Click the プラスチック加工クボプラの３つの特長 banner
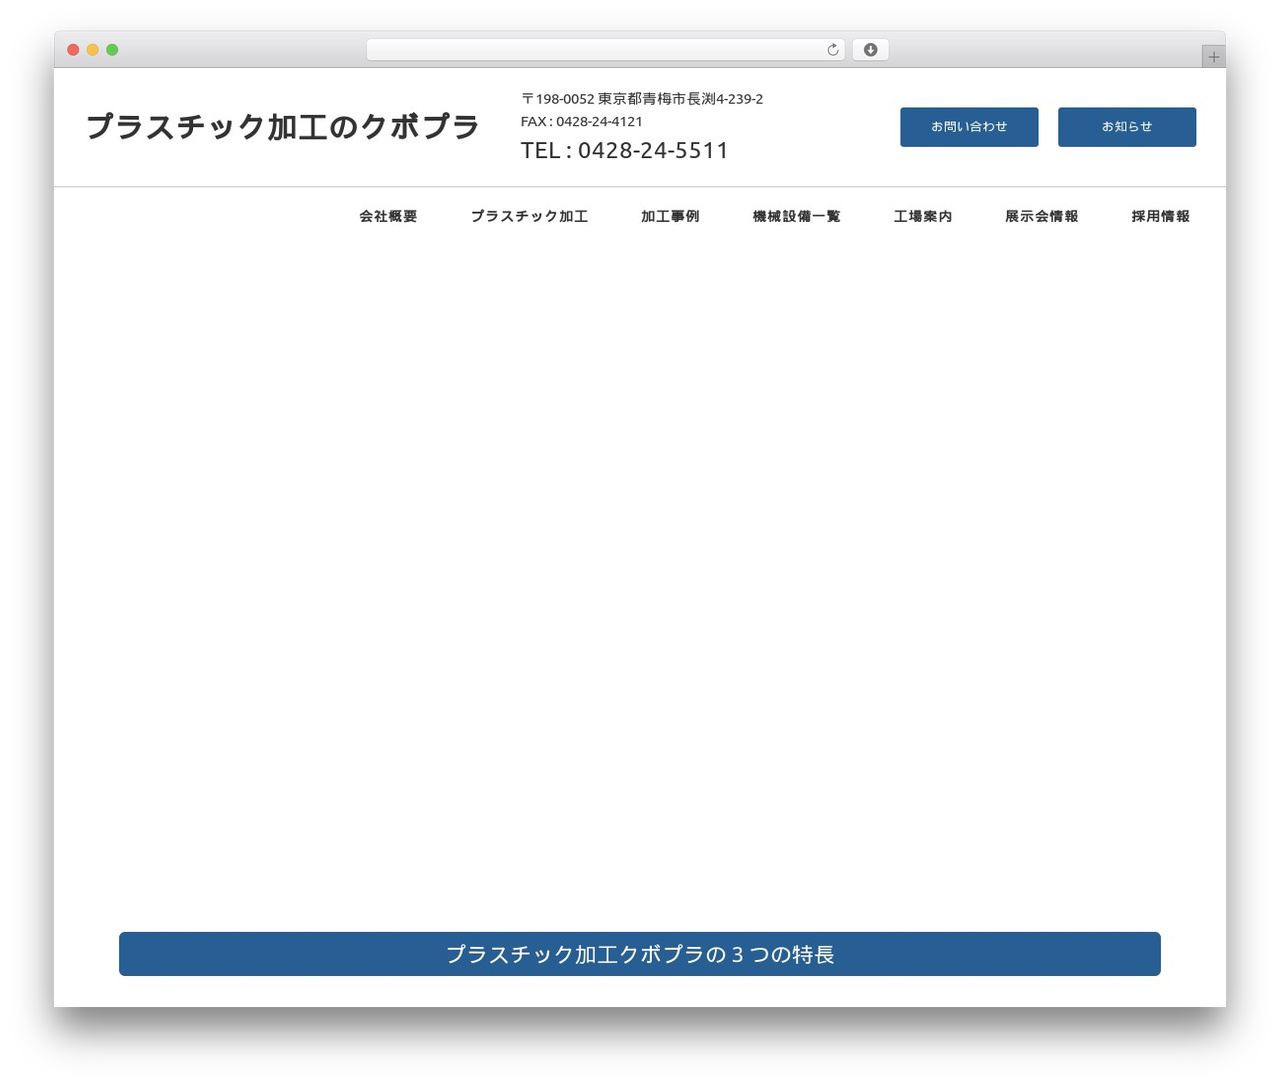This screenshot has height=1084, width=1280. pos(640,954)
